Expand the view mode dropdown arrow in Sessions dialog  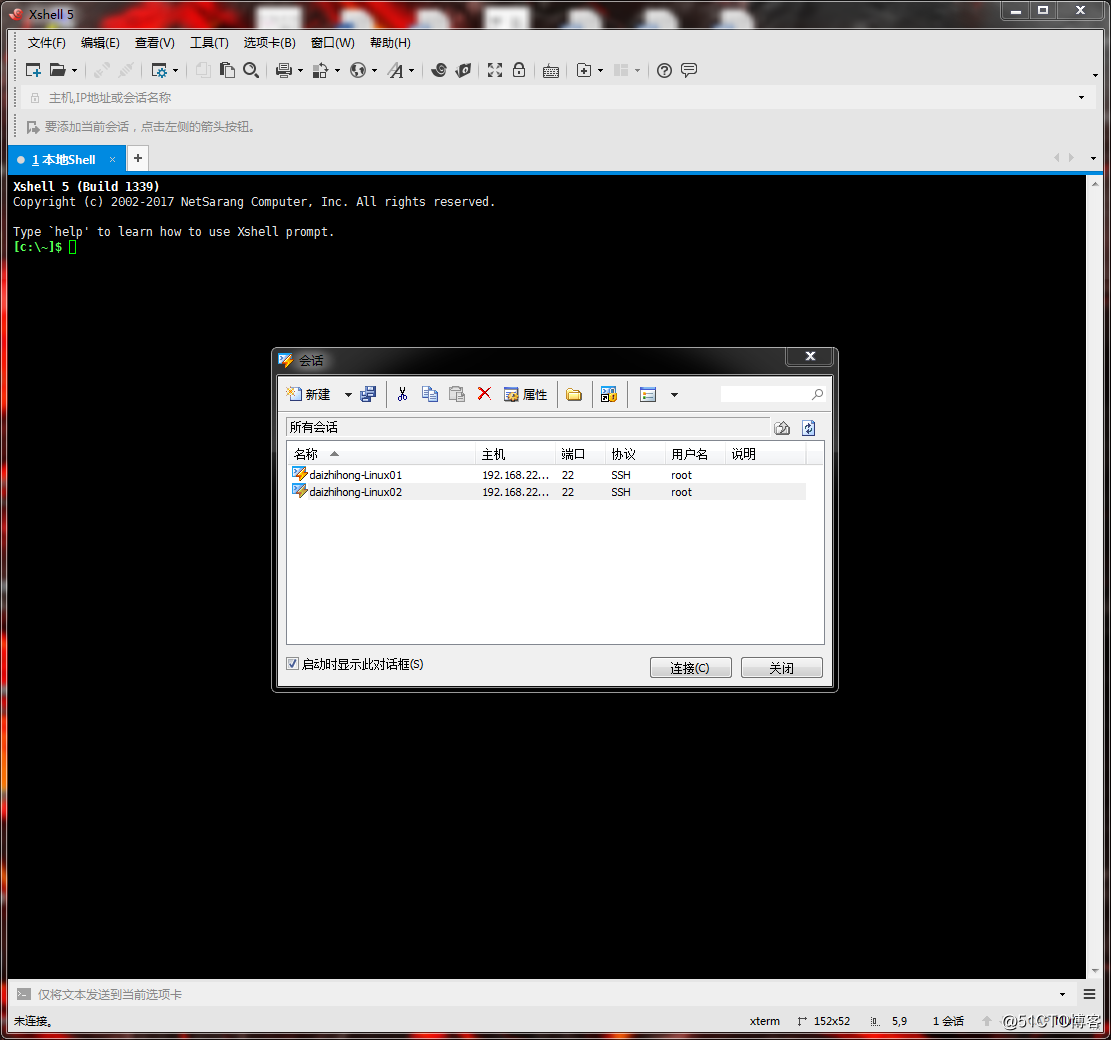coord(675,395)
